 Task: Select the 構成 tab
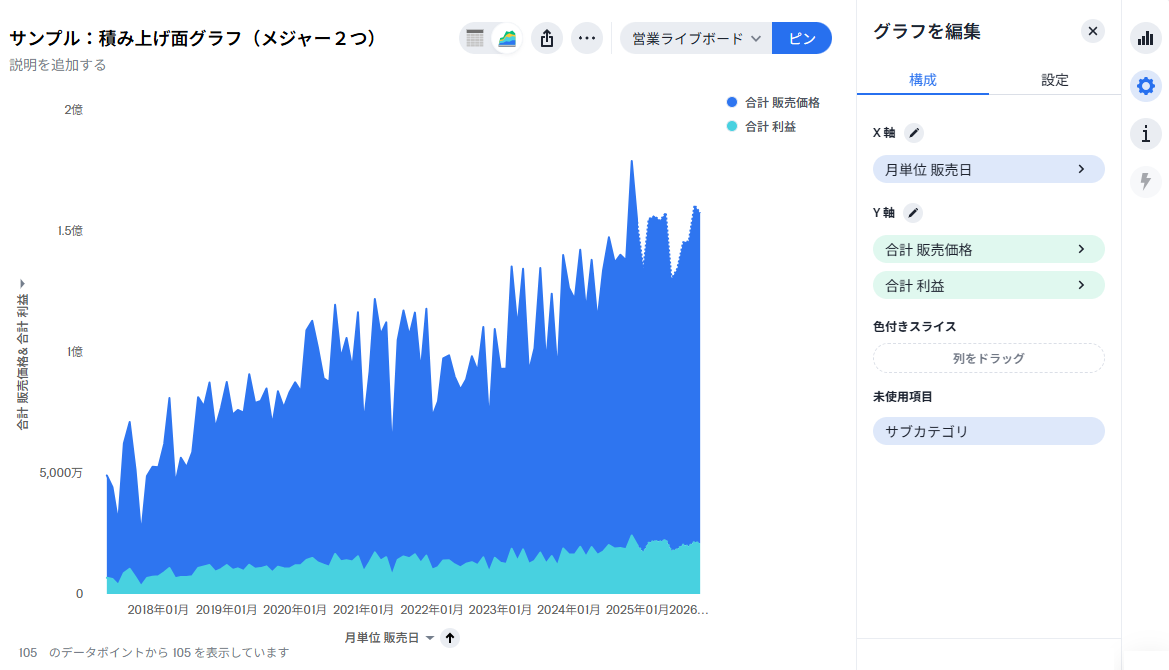pyautogui.click(x=922, y=80)
